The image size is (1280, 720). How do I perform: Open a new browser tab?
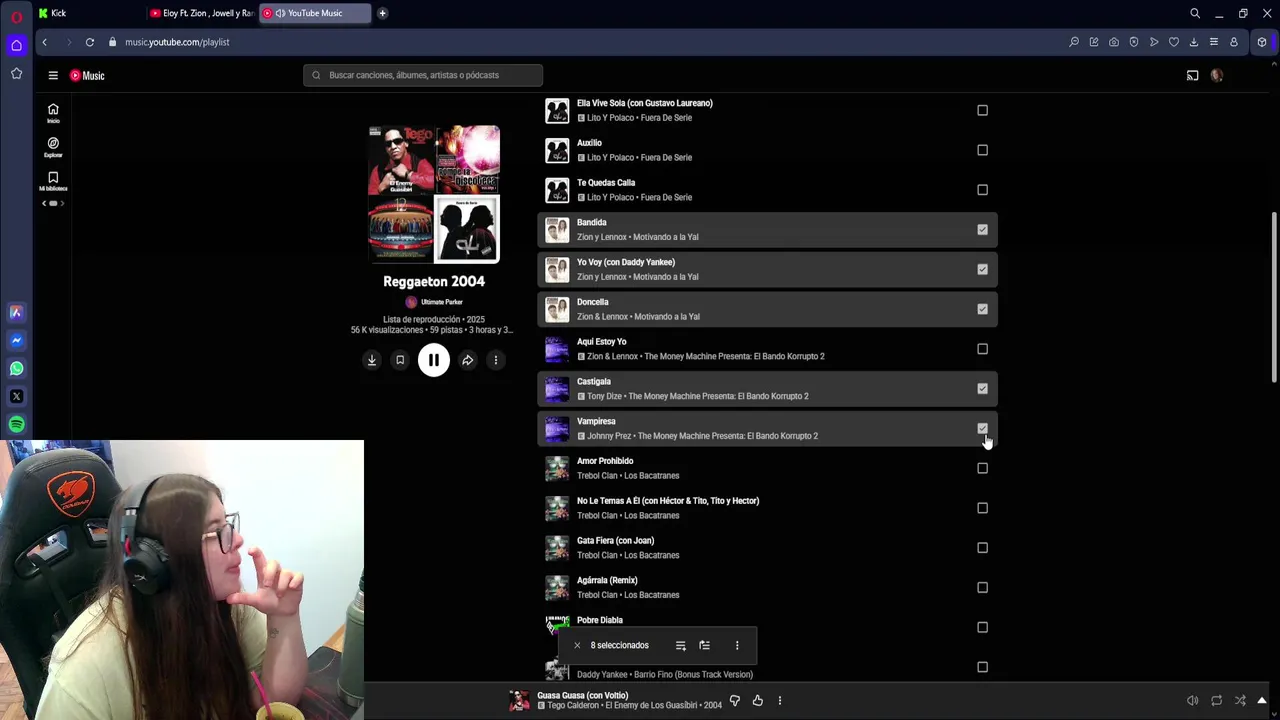tap(382, 13)
